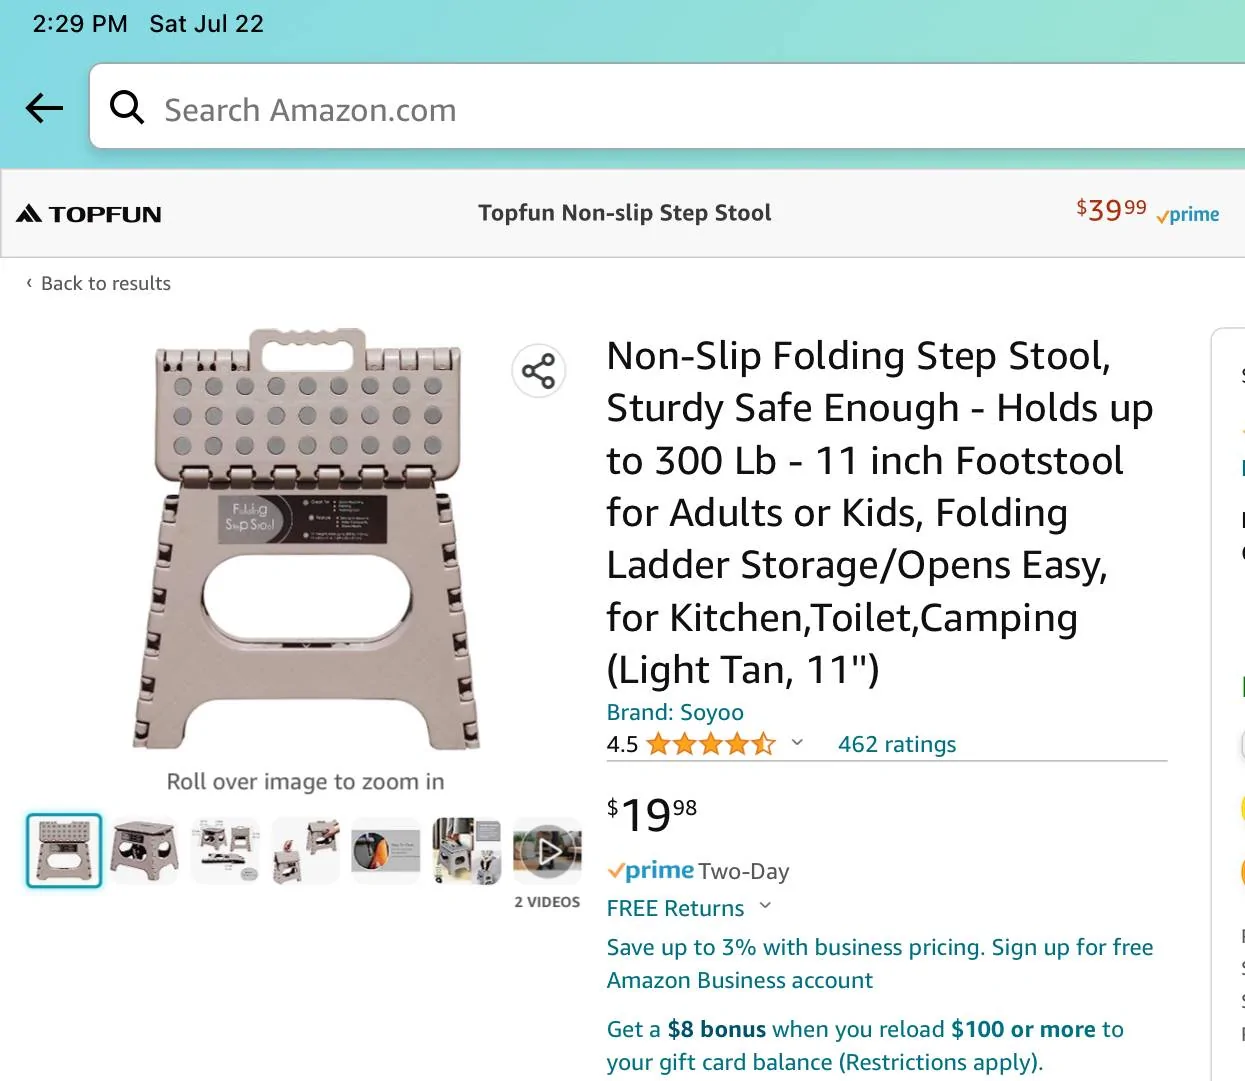
Task: Open the 462 ratings link
Action: pyautogui.click(x=896, y=744)
